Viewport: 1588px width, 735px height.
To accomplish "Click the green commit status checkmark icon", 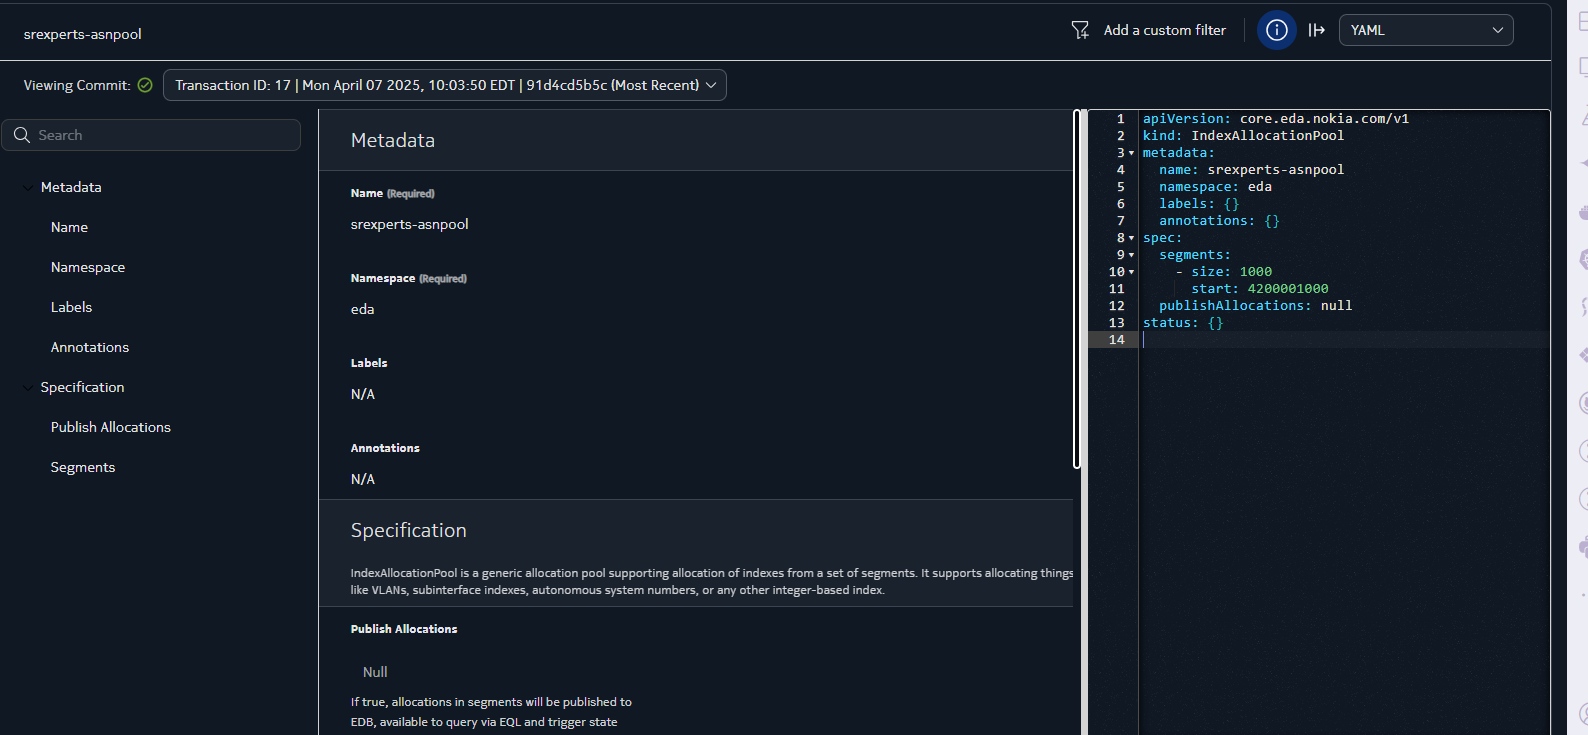I will point(145,85).
